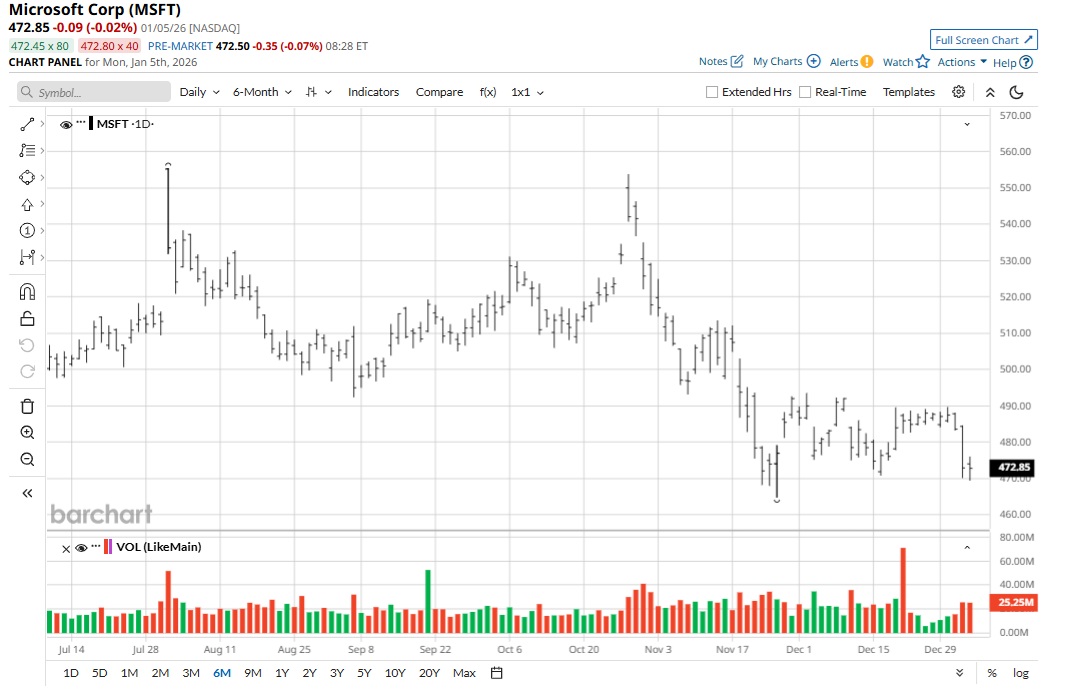Open the Indicators menu
Viewport: 1069px width, 697px height.
coord(374,92)
